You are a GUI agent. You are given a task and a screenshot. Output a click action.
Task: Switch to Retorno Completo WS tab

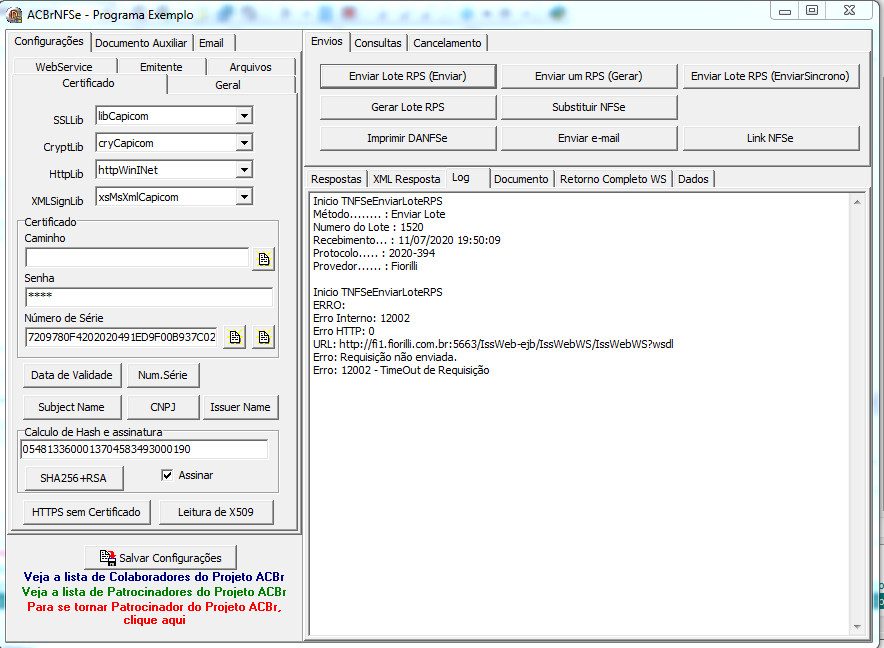pyautogui.click(x=613, y=179)
